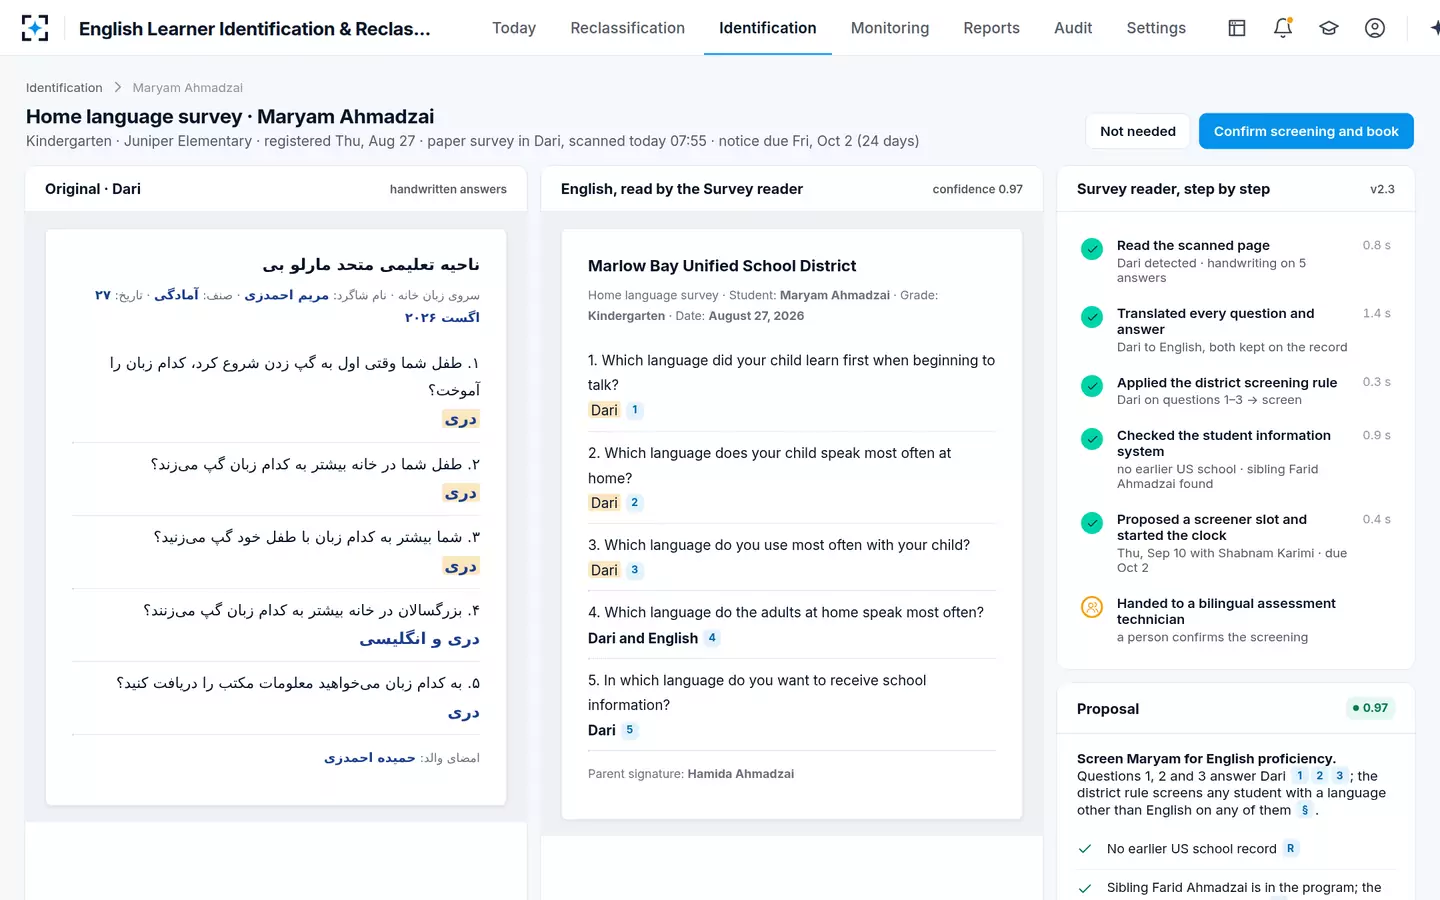Click Marlow Bay Unified School District heading
1440x900 pixels.
click(722, 266)
